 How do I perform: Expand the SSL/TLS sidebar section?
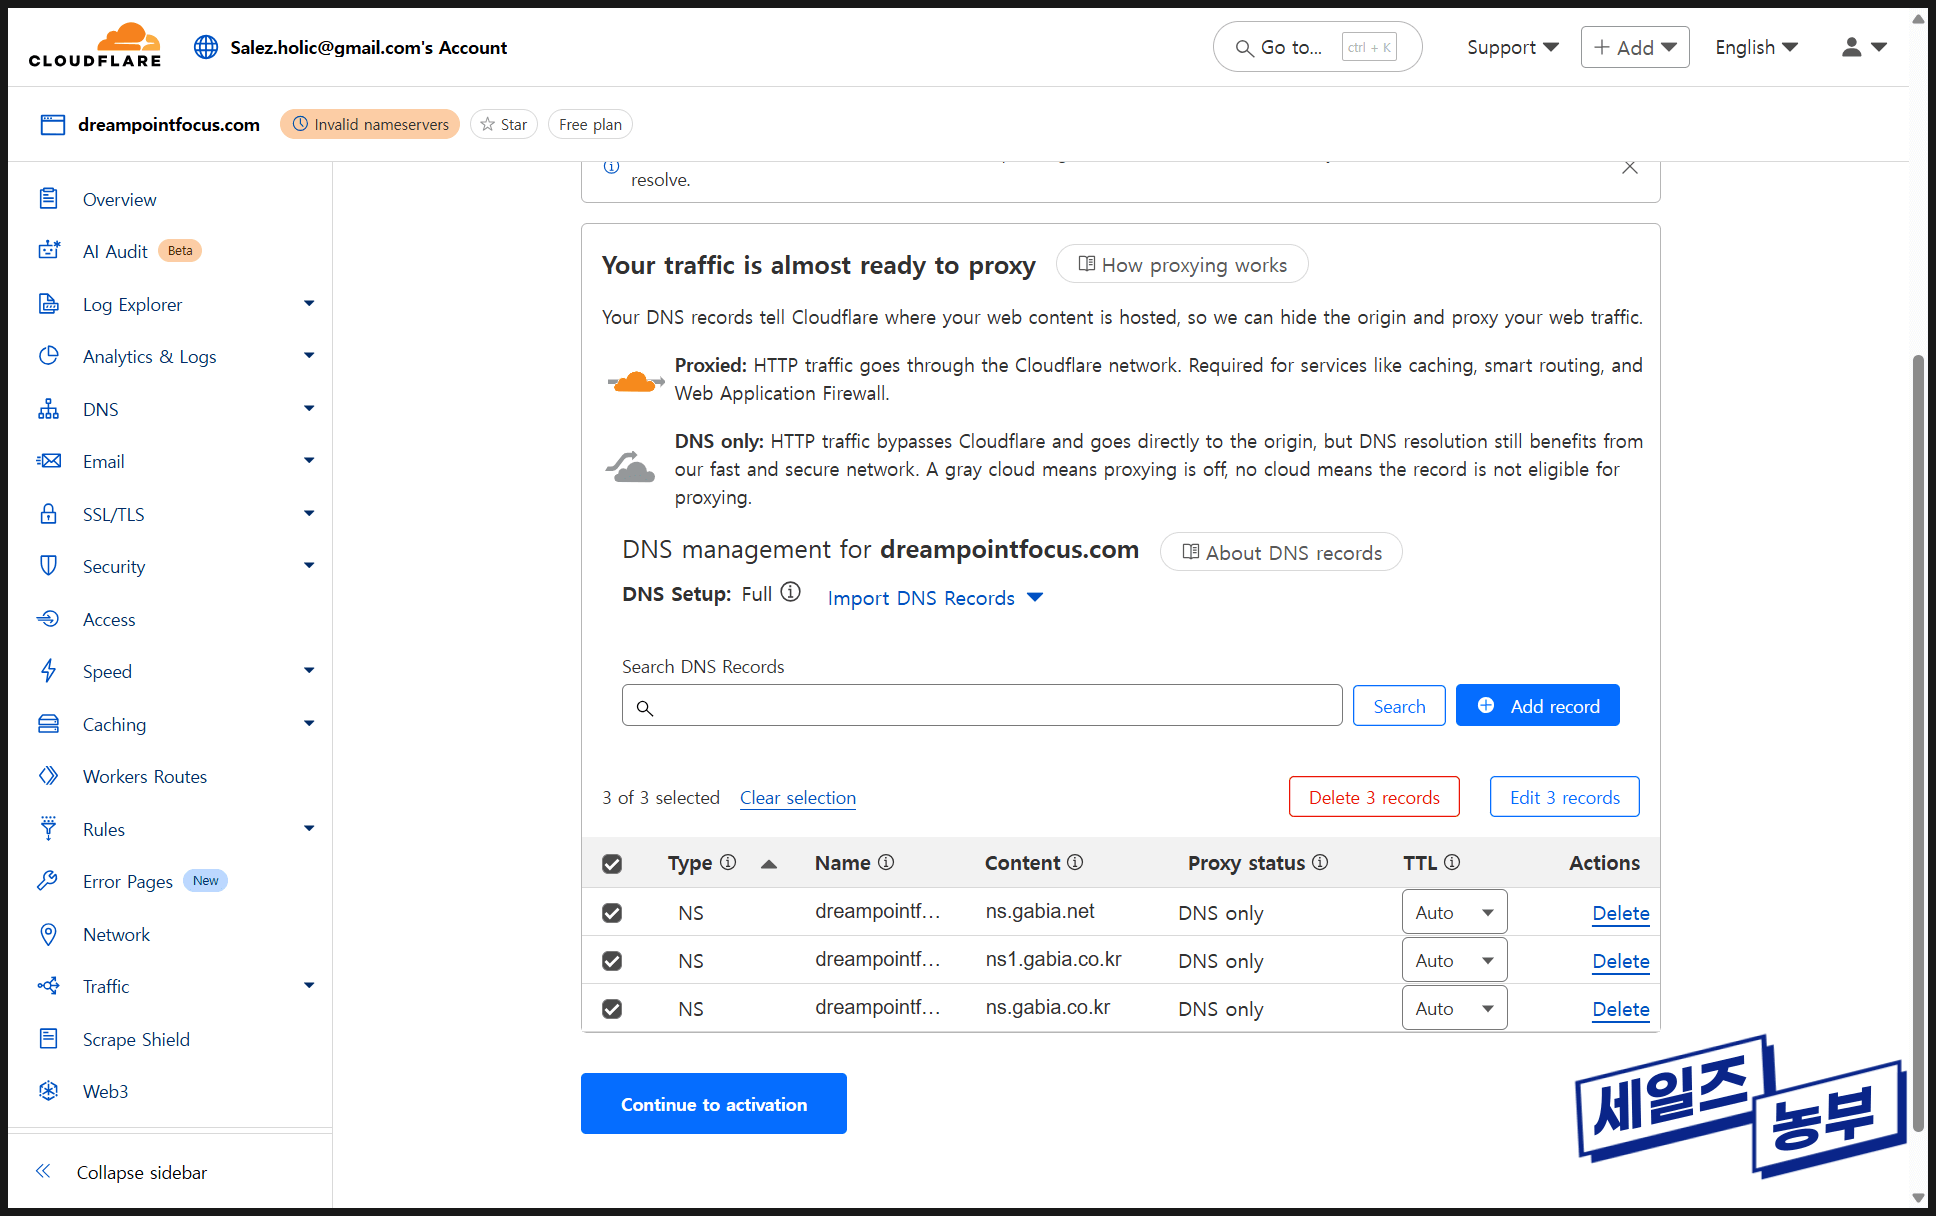[308, 514]
